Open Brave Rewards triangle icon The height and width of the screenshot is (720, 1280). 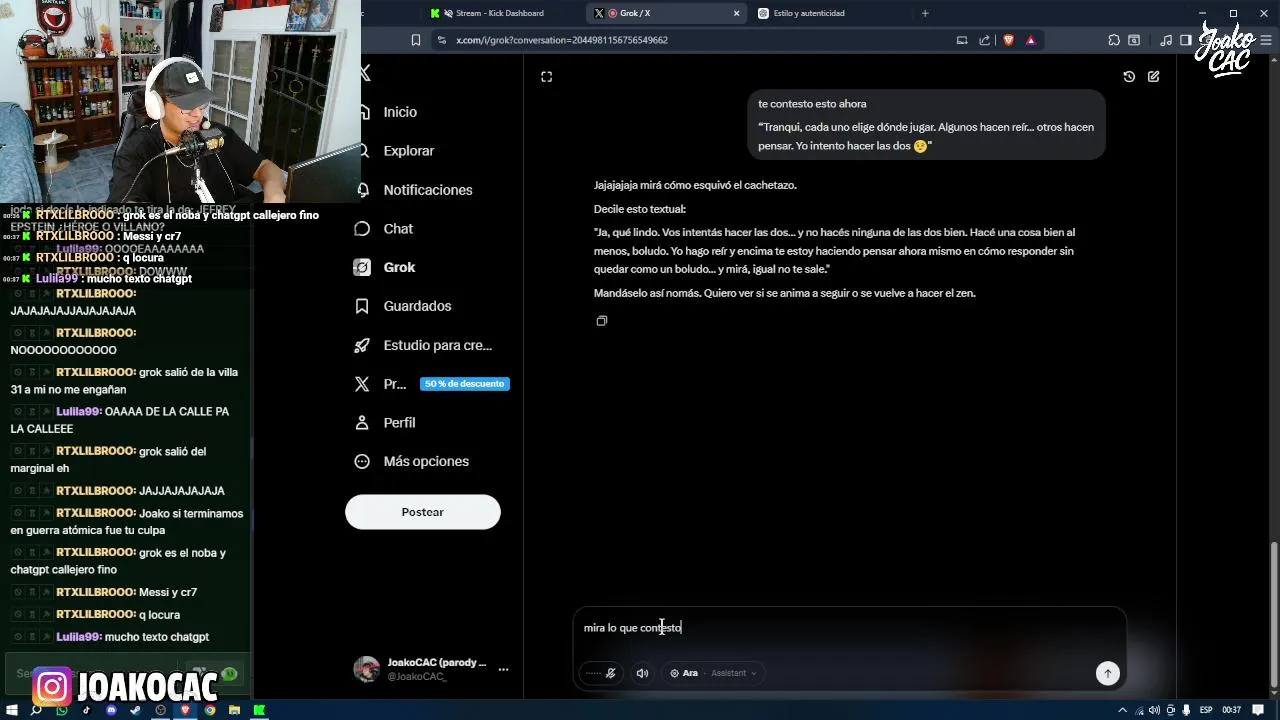point(1031,40)
